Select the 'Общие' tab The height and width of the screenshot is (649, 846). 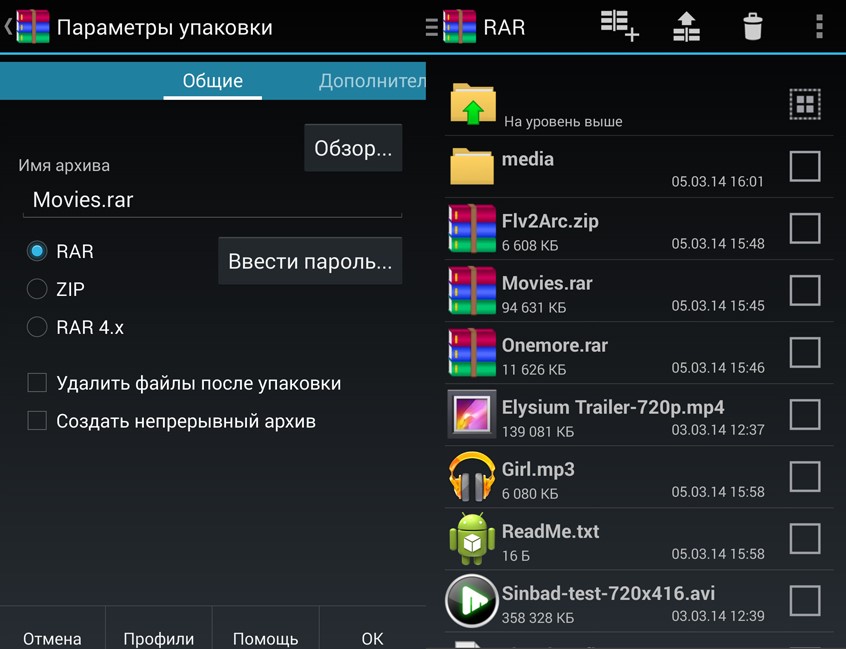tap(212, 81)
